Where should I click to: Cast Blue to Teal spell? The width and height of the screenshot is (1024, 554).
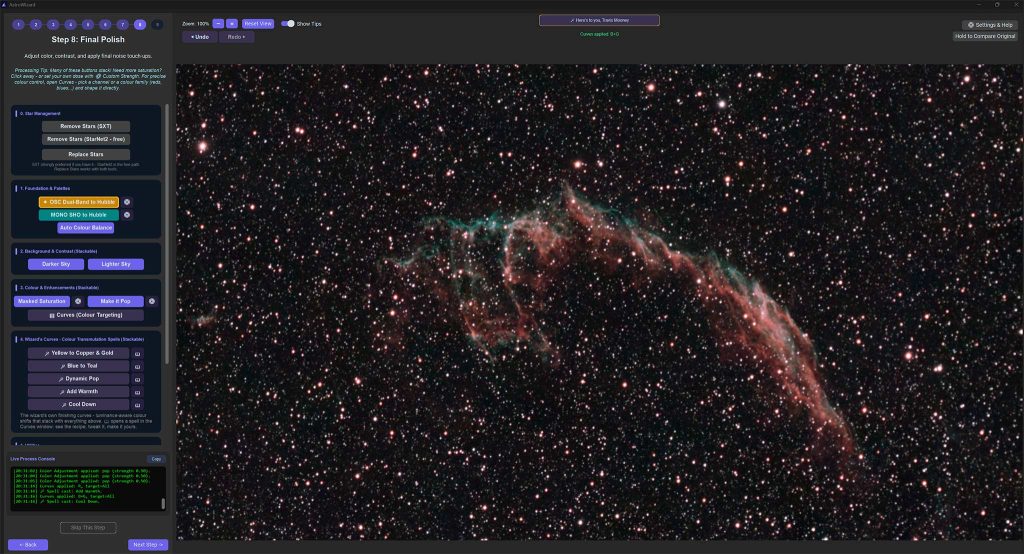pos(78,367)
